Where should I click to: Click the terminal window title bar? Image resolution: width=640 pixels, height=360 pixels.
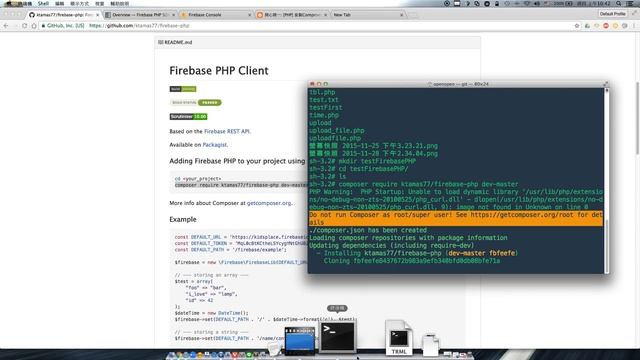pos(458,84)
